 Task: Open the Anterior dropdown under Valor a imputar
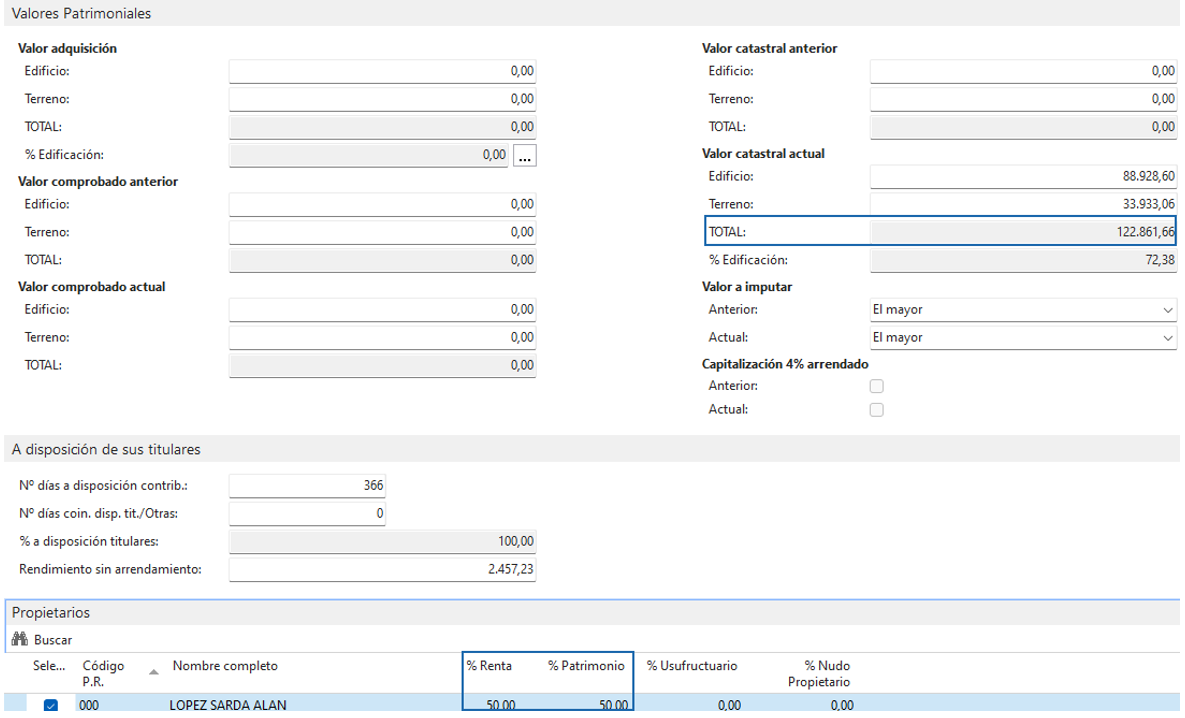click(1023, 310)
